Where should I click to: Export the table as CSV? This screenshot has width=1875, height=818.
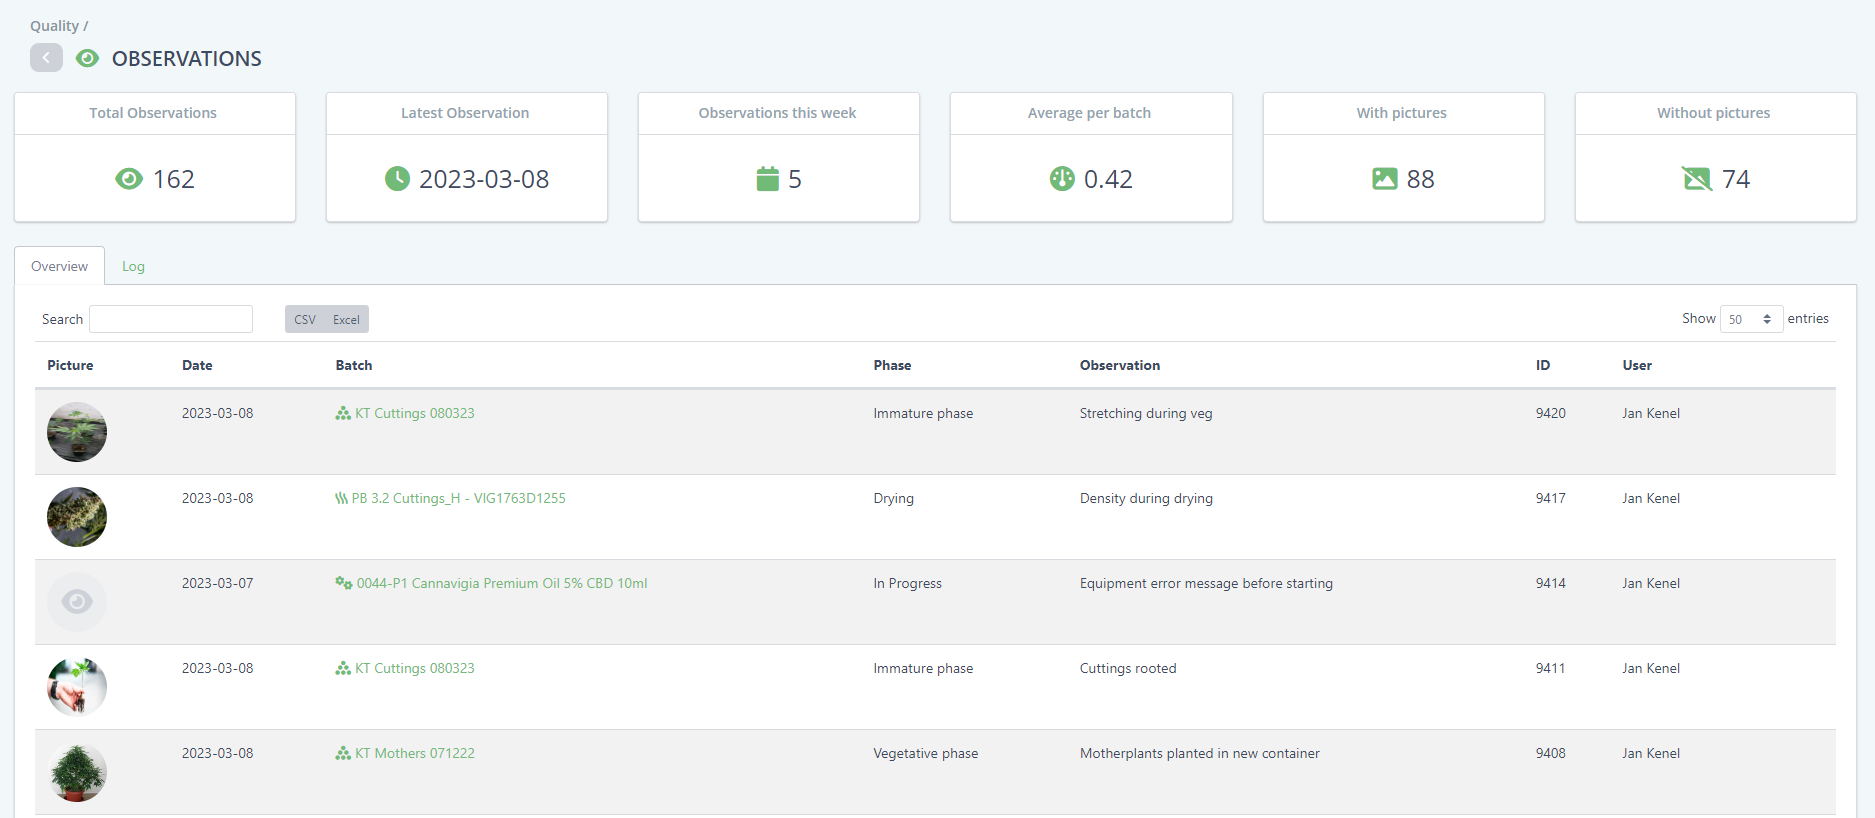pos(305,320)
